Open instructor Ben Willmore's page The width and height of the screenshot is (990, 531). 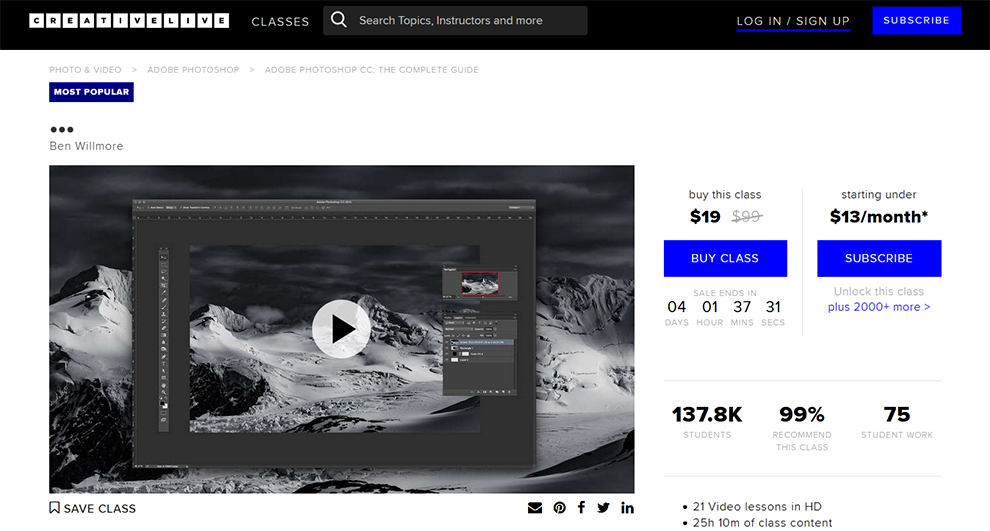(x=86, y=146)
